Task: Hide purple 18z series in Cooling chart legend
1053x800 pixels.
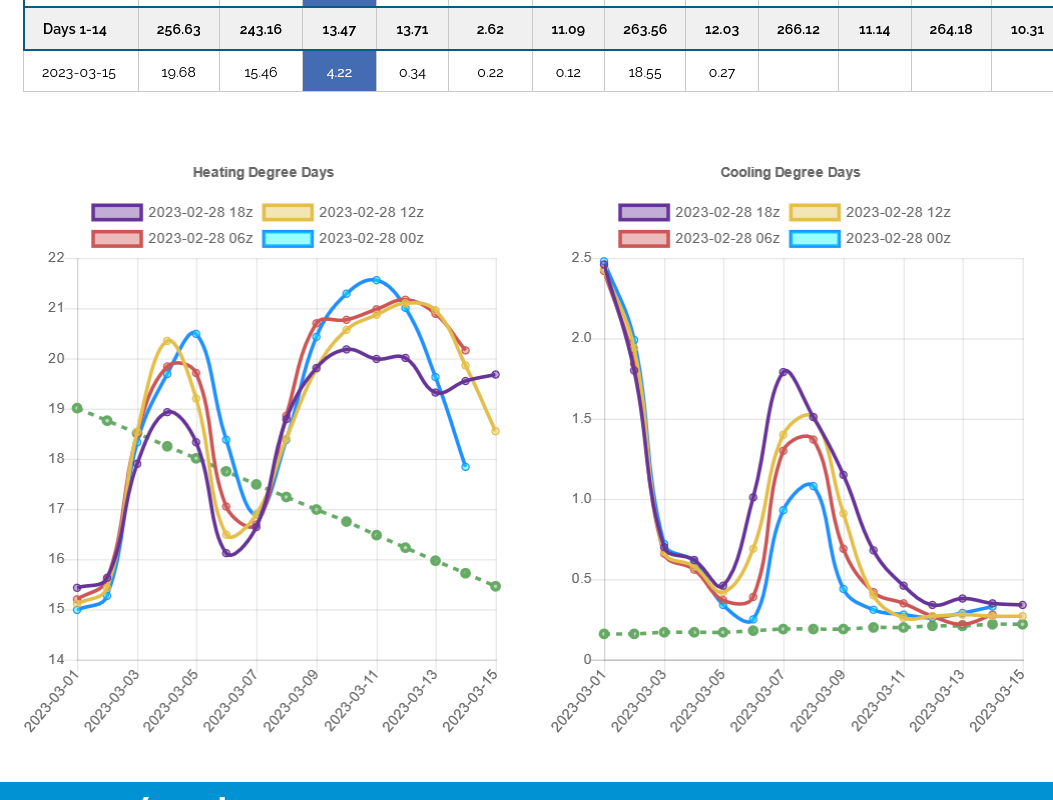Action: [x=644, y=212]
